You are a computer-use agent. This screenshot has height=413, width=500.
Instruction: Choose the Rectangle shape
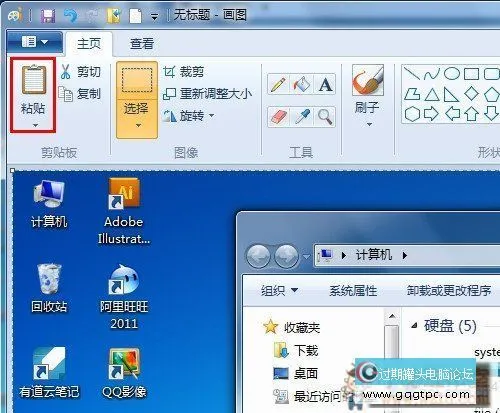click(x=471, y=74)
